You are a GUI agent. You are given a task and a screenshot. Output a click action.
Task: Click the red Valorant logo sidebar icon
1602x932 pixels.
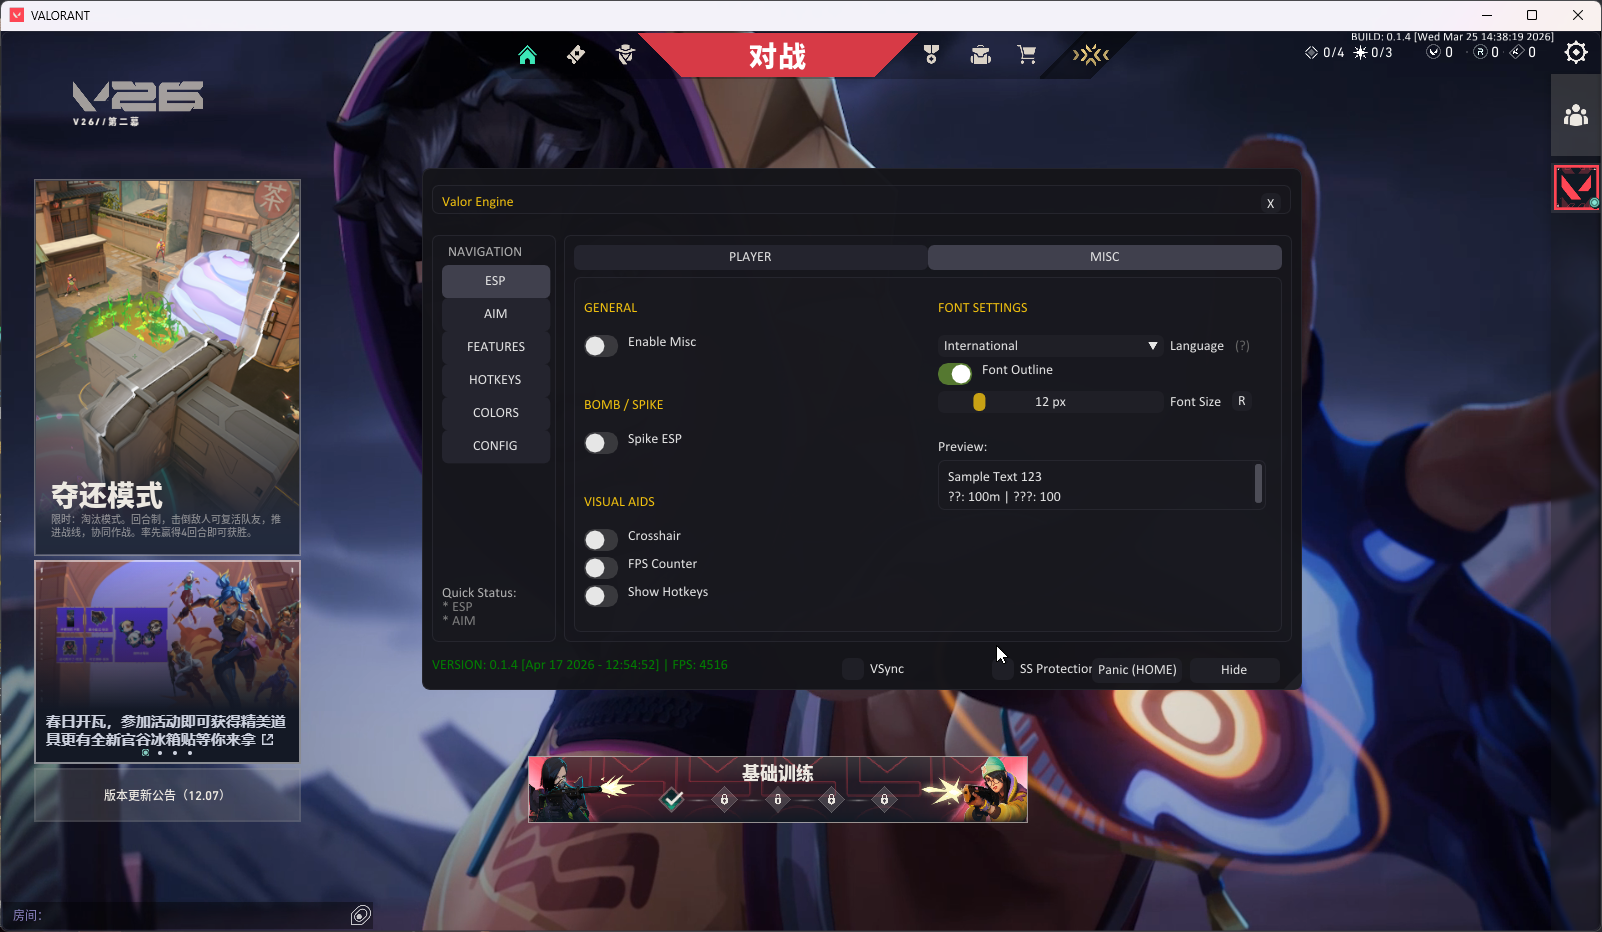coord(1576,188)
